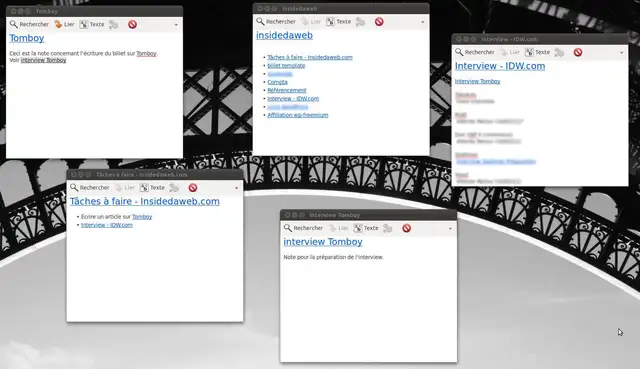The height and width of the screenshot is (369, 640).
Task: Click the large 'Interview - IDW.com' note title heading
Action: [500, 66]
